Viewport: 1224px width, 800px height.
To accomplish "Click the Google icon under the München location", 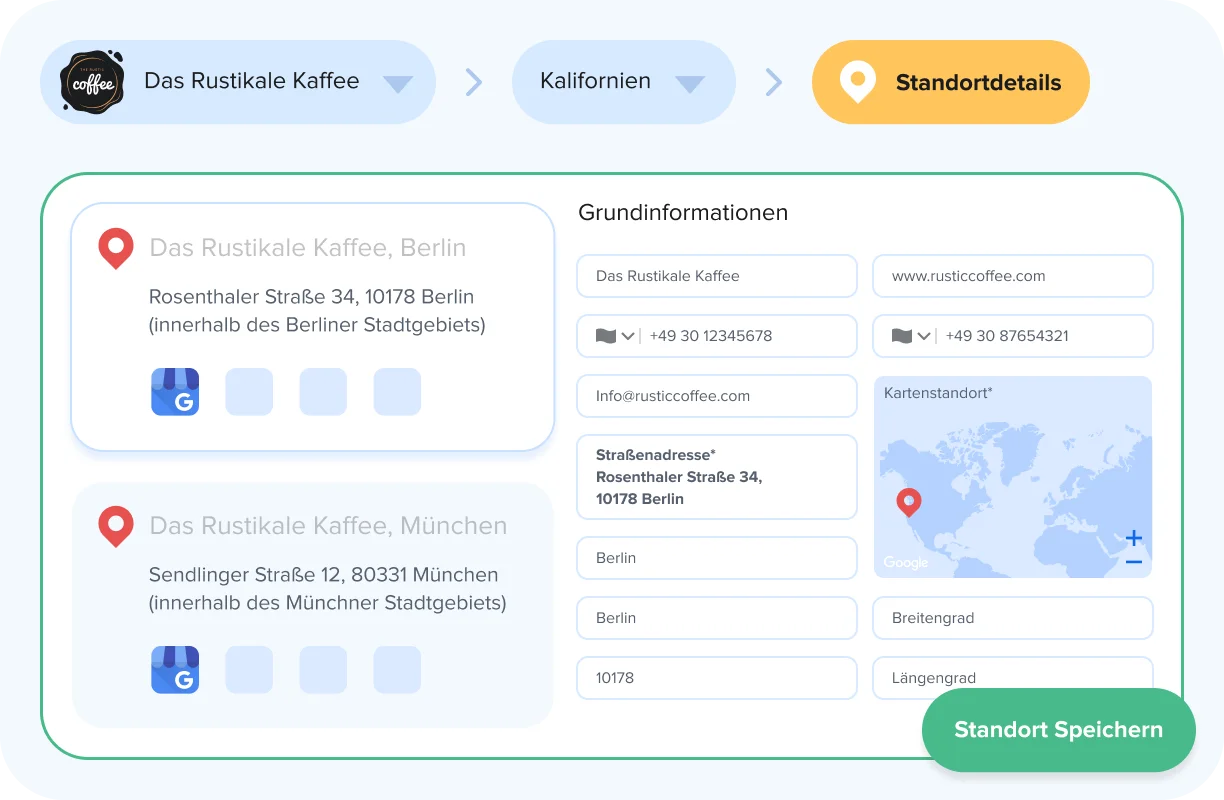I will 175,670.
